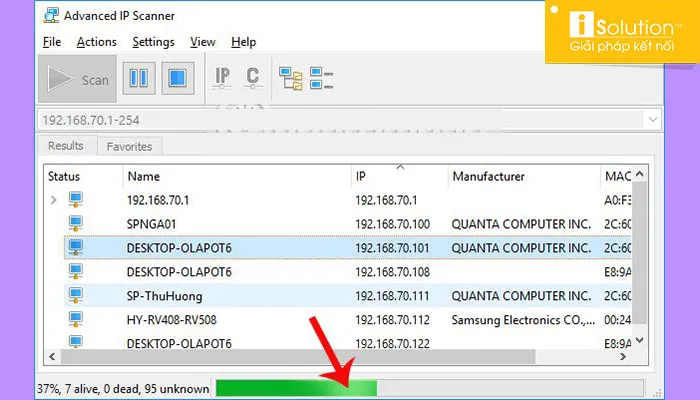Click the vertical scrollbar thumb
The height and width of the screenshot is (400, 700).
pos(640,253)
